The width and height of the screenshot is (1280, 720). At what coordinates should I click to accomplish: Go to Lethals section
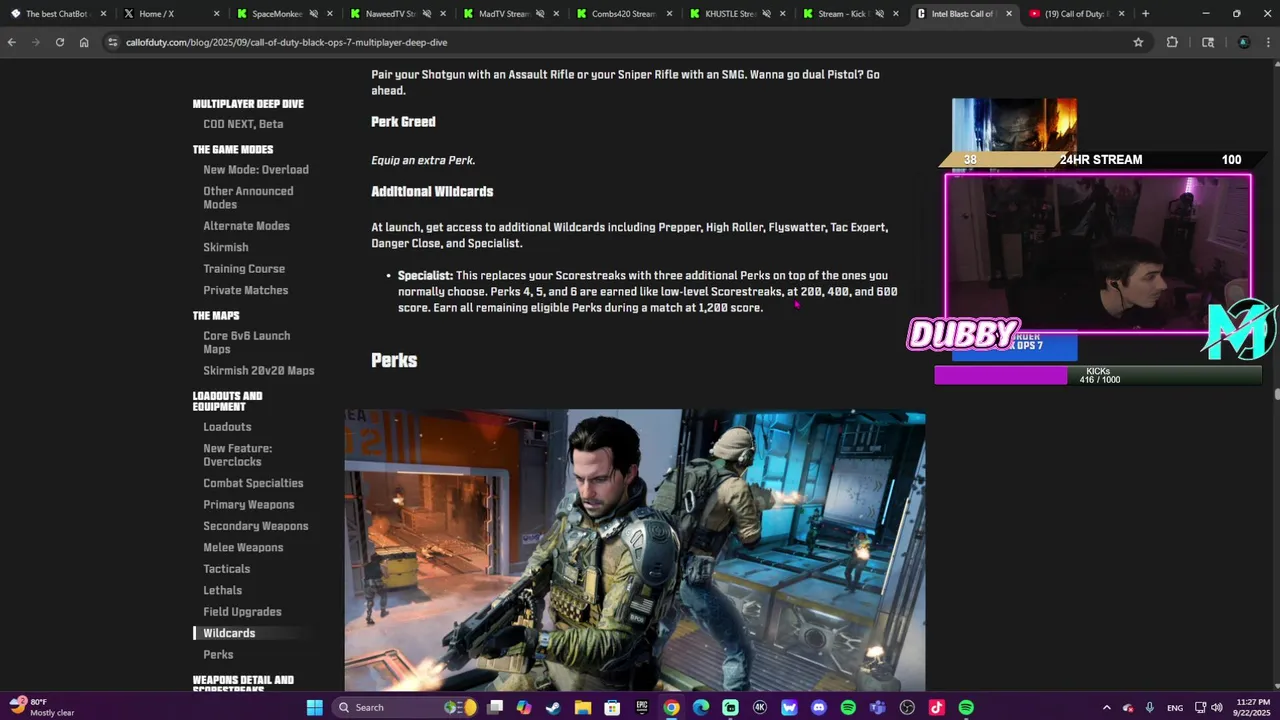[223, 590]
